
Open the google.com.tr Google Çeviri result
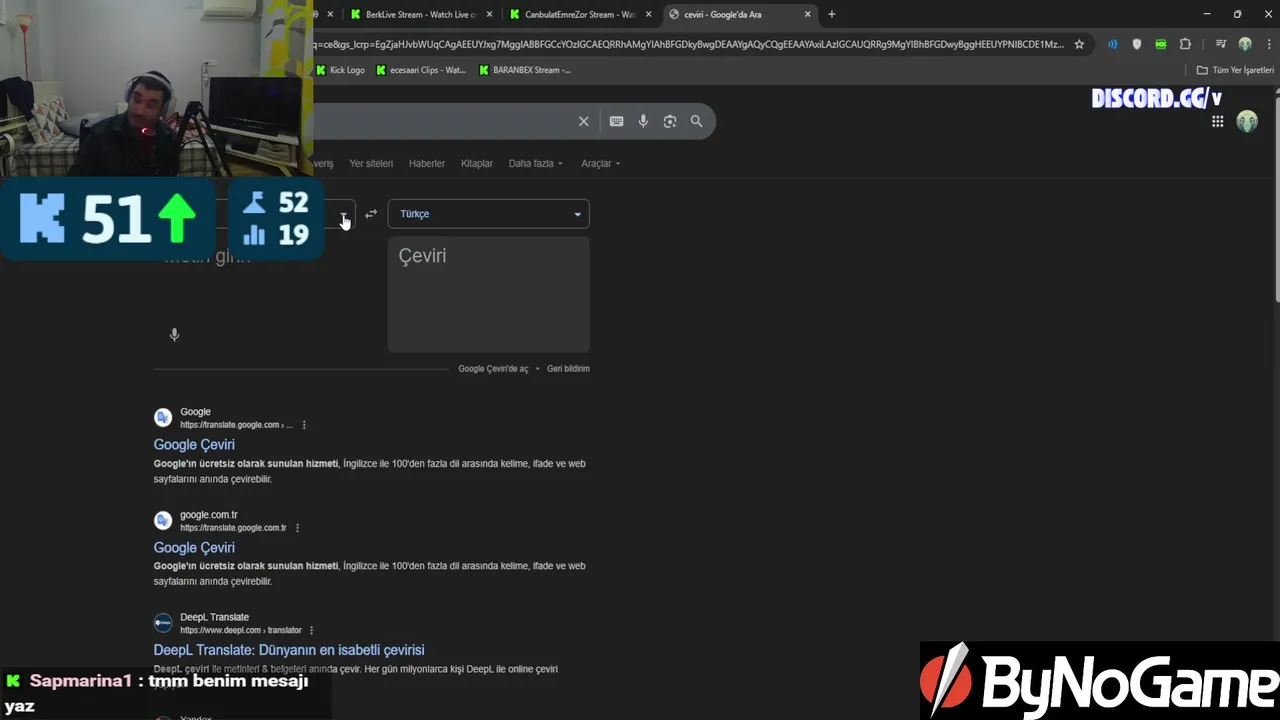coord(194,548)
